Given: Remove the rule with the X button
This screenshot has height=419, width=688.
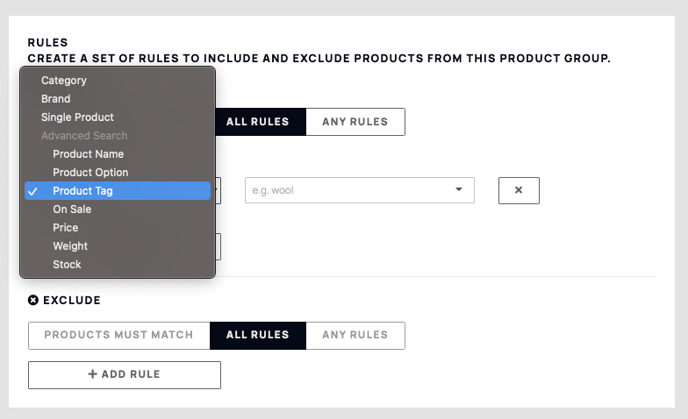Looking at the screenshot, I should tap(519, 190).
